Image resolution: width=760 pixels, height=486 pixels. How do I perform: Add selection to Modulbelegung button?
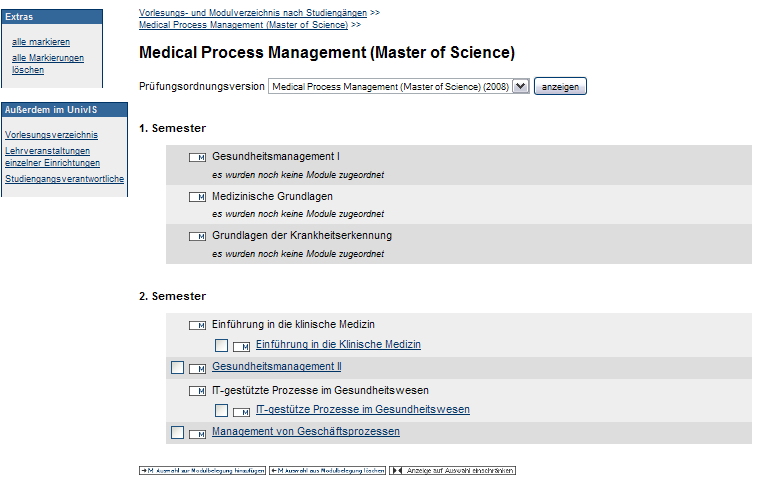(x=202, y=470)
